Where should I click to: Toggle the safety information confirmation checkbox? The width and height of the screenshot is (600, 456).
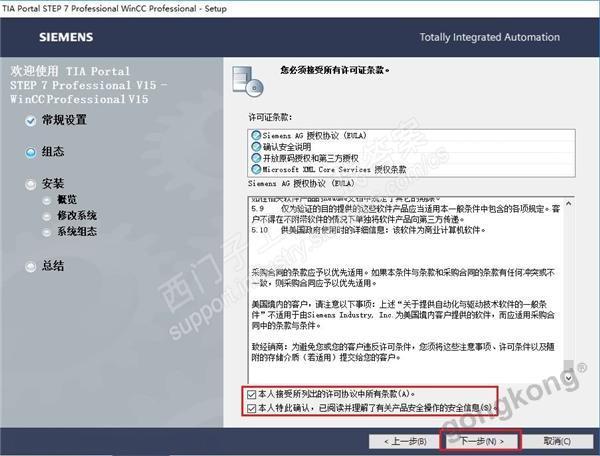coord(251,408)
